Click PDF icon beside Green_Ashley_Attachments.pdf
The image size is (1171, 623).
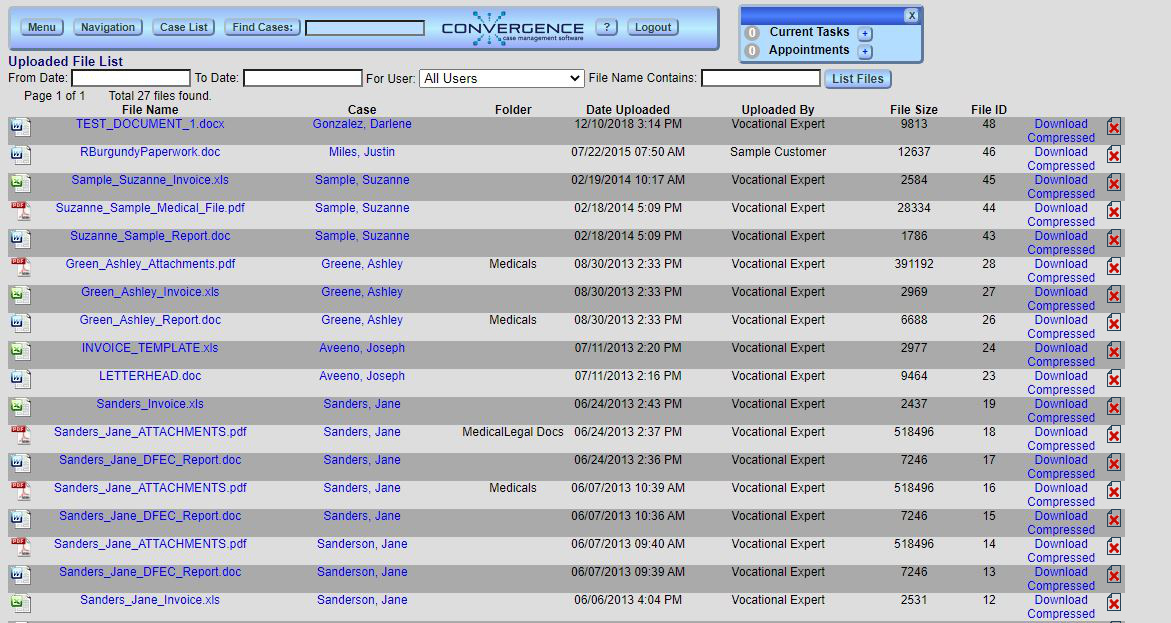tap(20, 267)
